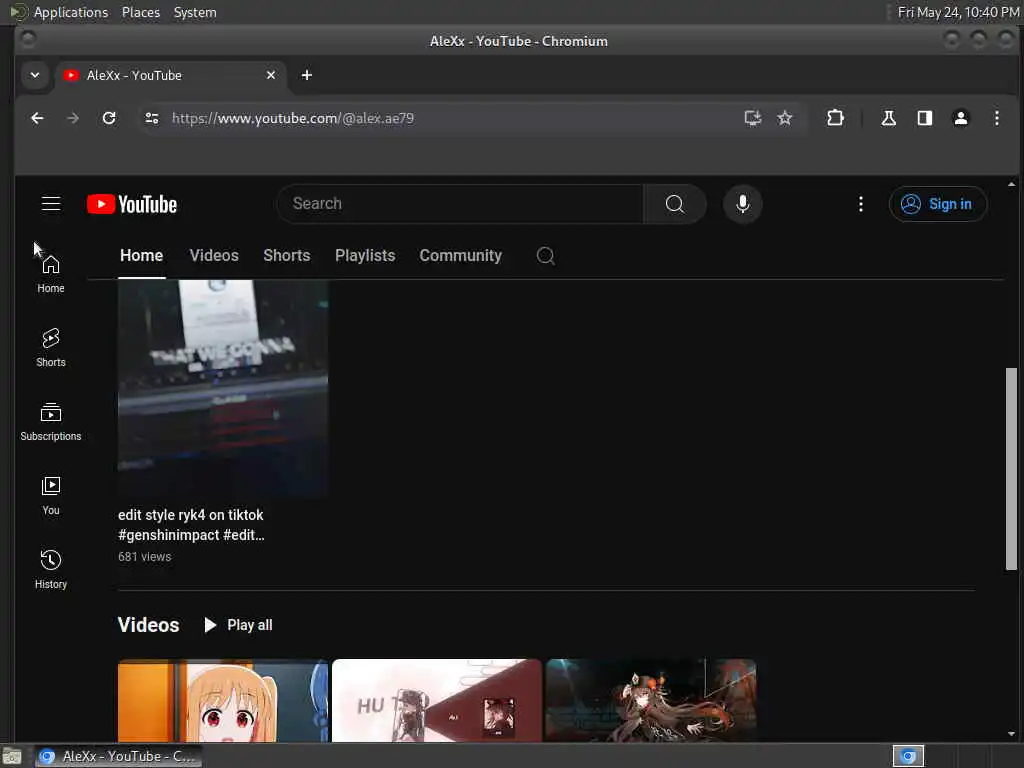1024x768 pixels.
Task: Click taskbar AleXx - YouTube window button
Action: pos(118,756)
